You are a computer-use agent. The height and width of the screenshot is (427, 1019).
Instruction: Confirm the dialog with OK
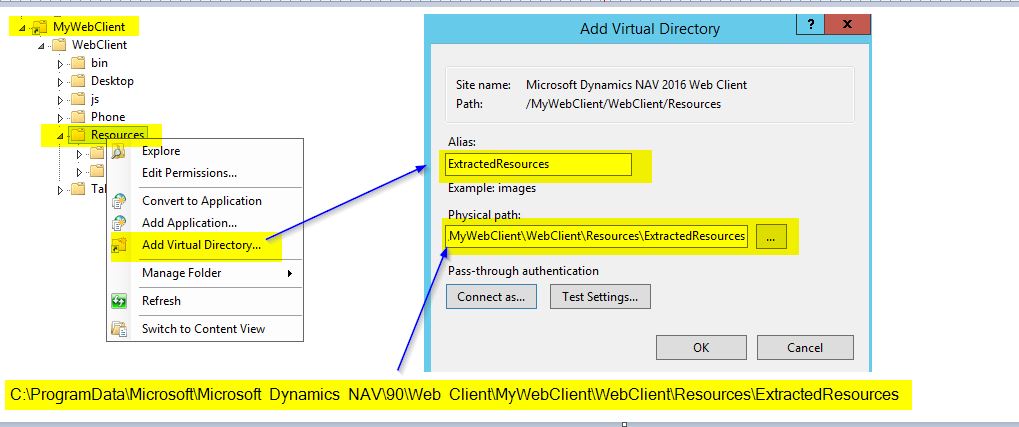tap(701, 348)
